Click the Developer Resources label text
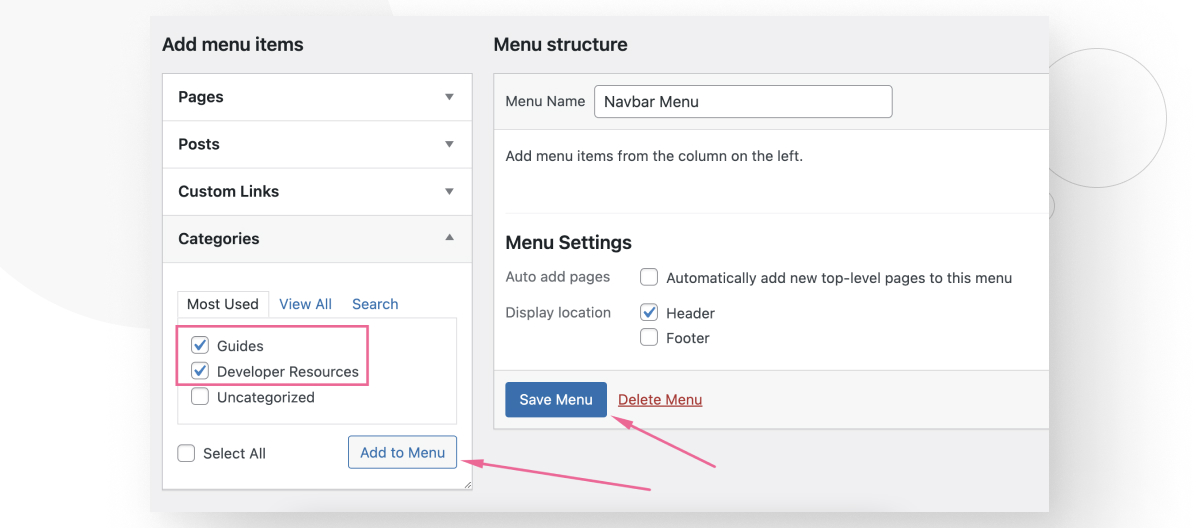This screenshot has height=528, width=1200. point(288,372)
